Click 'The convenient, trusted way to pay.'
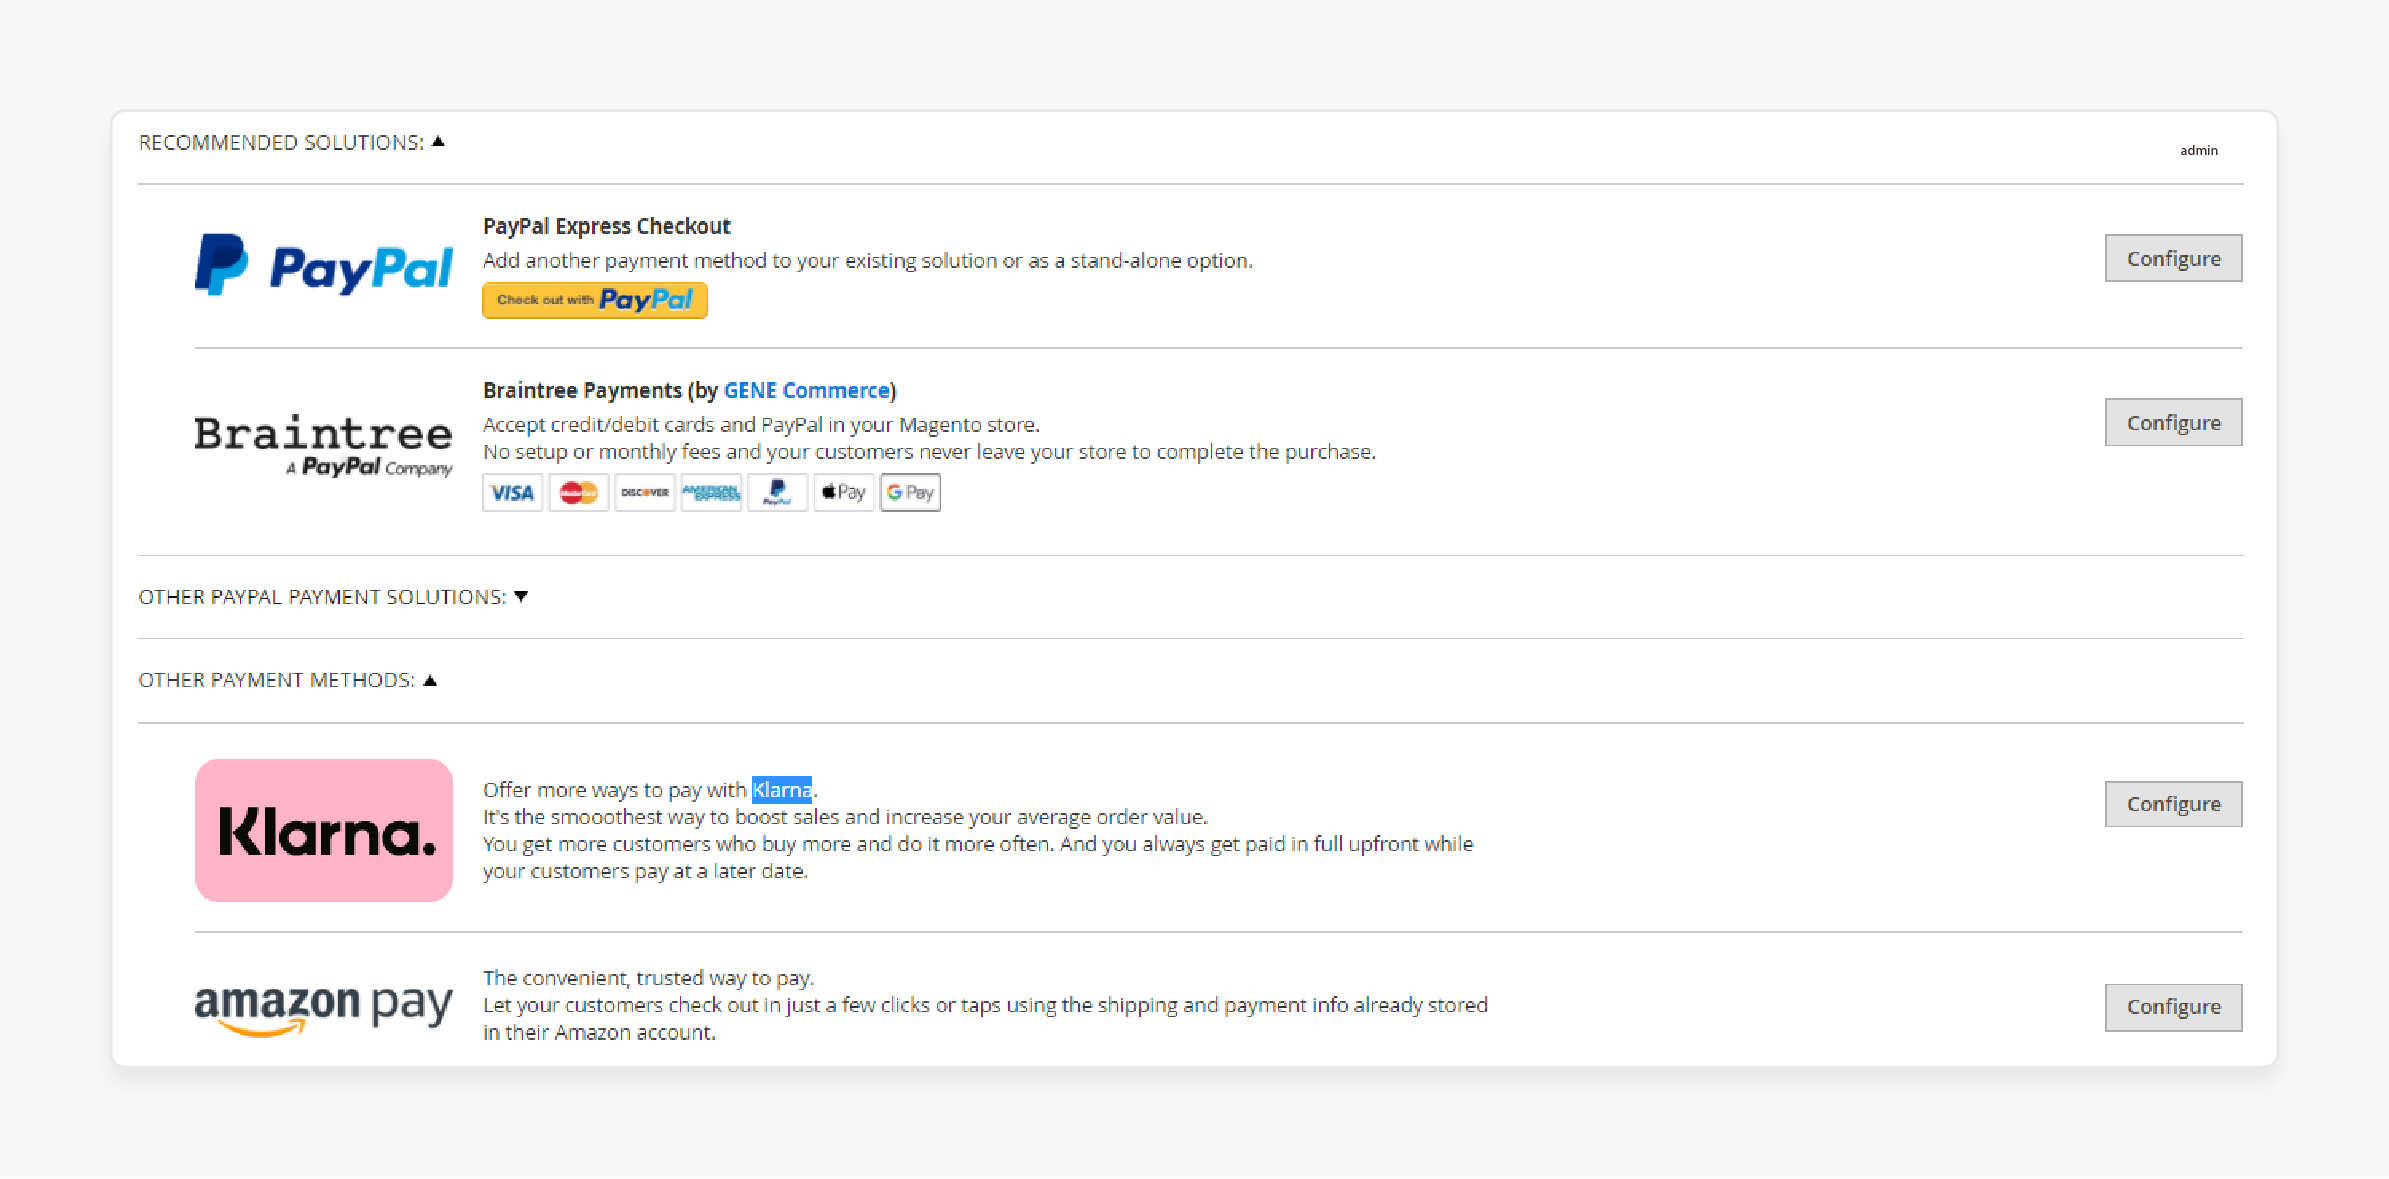The width and height of the screenshot is (2389, 1179). [x=649, y=978]
